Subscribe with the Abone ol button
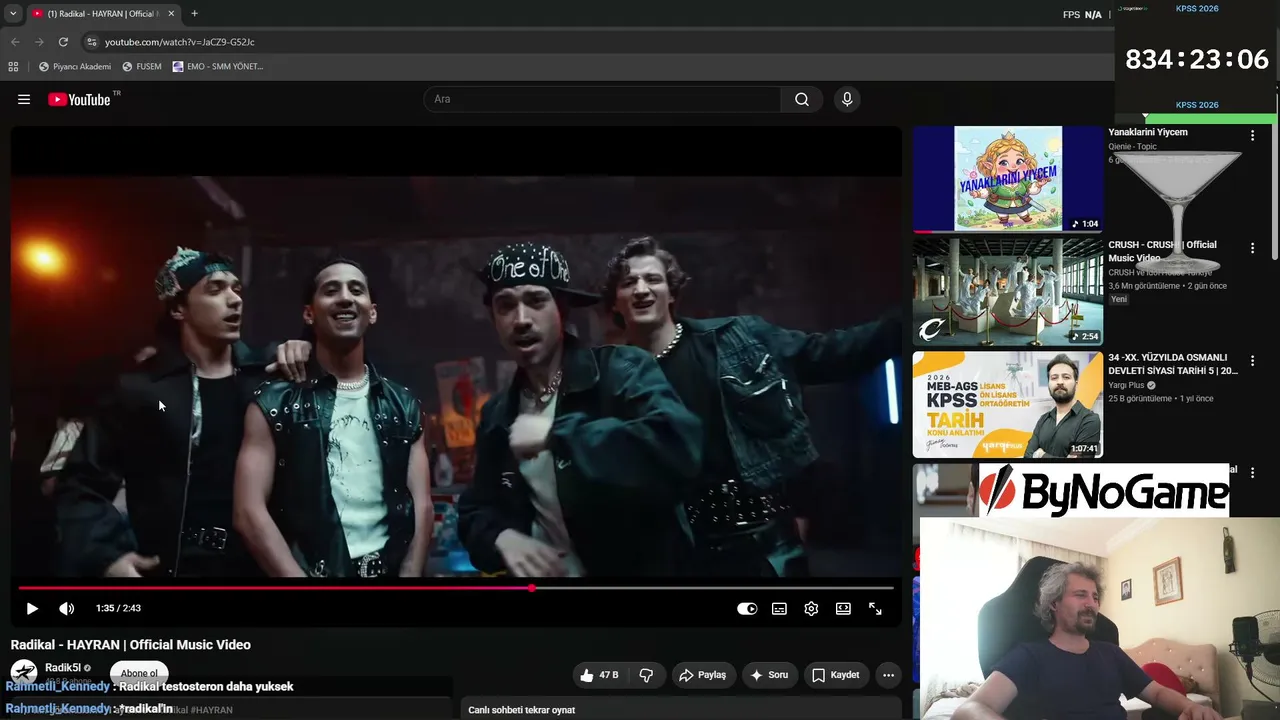The image size is (1280, 720). pos(139,673)
